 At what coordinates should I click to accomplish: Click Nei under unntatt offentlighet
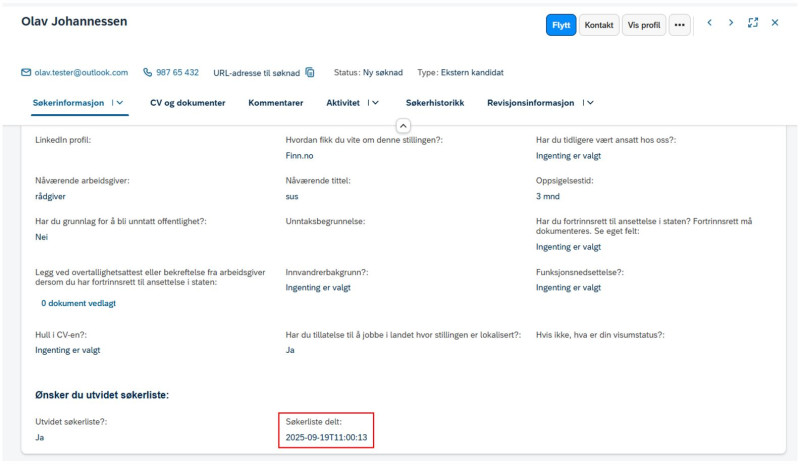pyautogui.click(x=41, y=237)
